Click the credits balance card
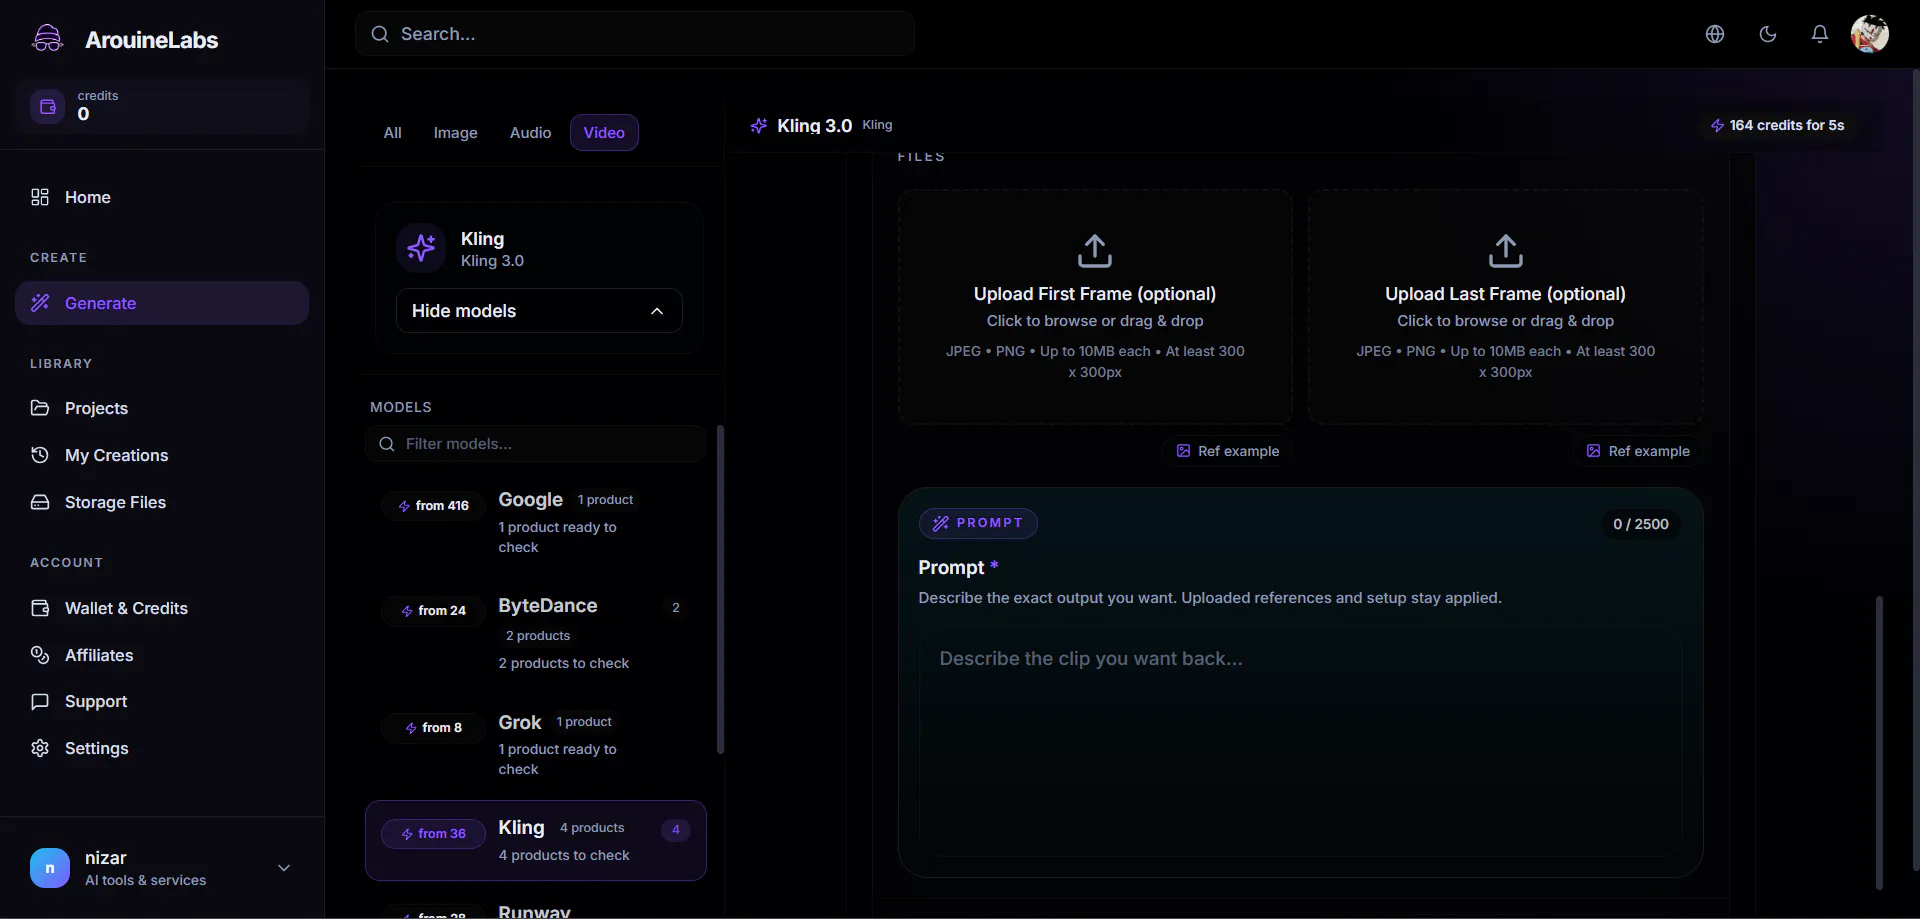The width and height of the screenshot is (1920, 919). coord(162,106)
